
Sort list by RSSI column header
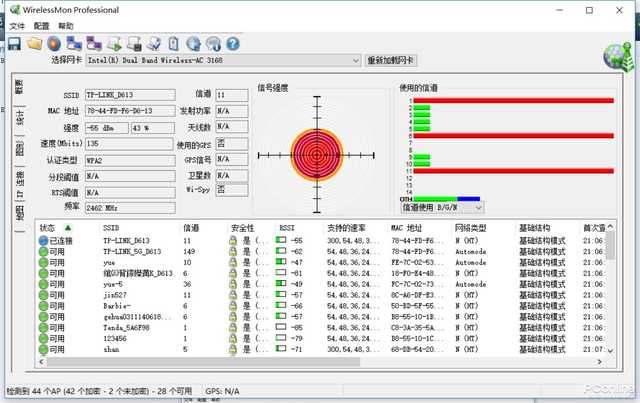pyautogui.click(x=287, y=228)
